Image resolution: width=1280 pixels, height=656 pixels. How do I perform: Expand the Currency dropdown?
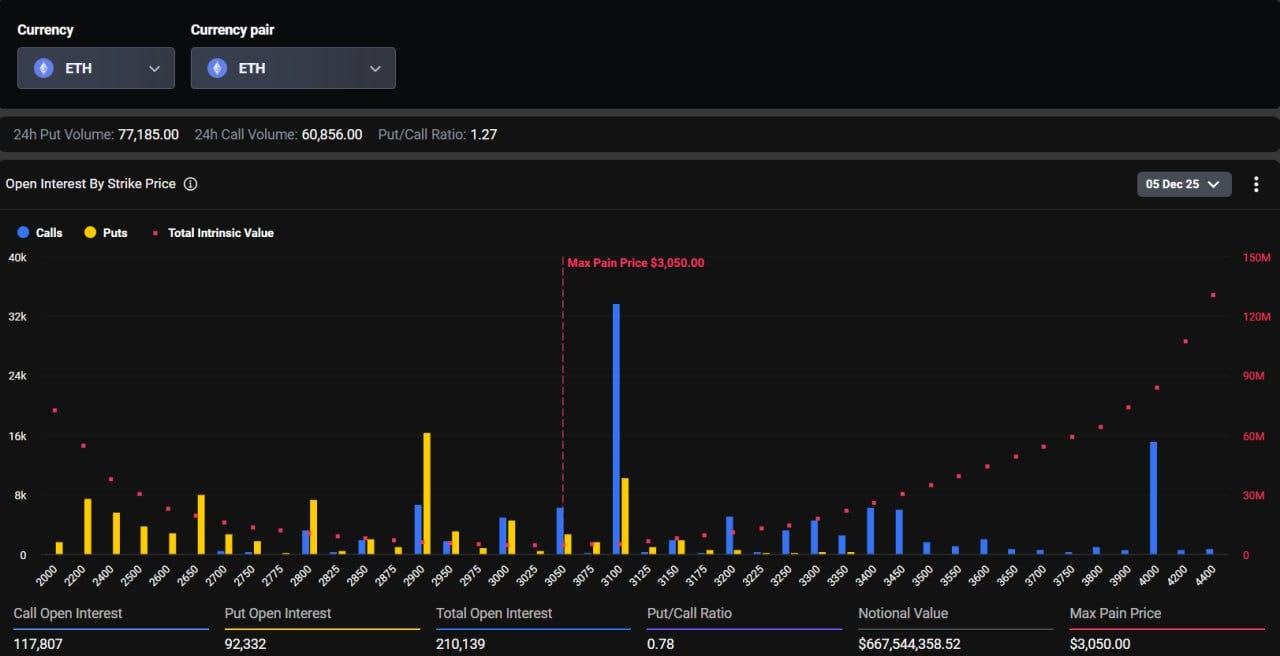click(154, 68)
